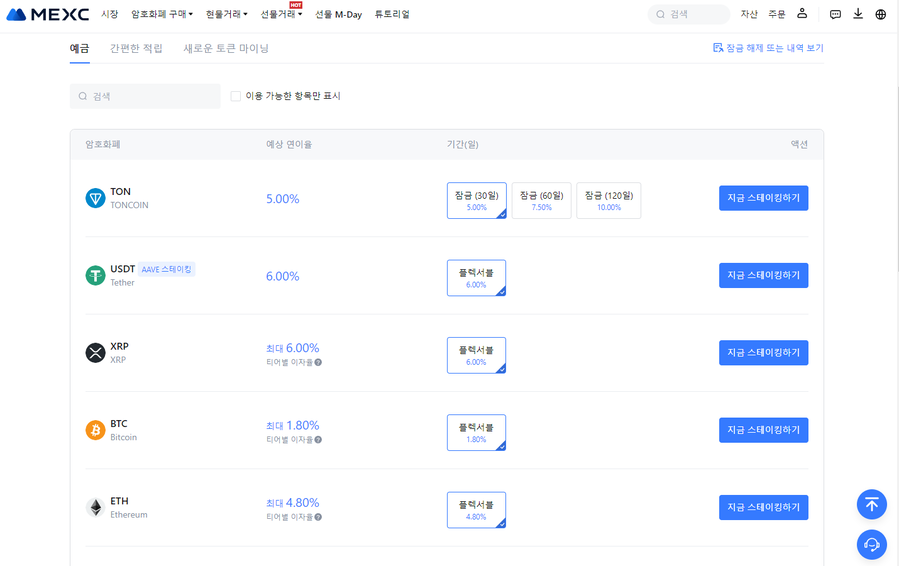Click the AAVE 스테이킹 tag
The height and width of the screenshot is (566, 899).
tap(166, 269)
